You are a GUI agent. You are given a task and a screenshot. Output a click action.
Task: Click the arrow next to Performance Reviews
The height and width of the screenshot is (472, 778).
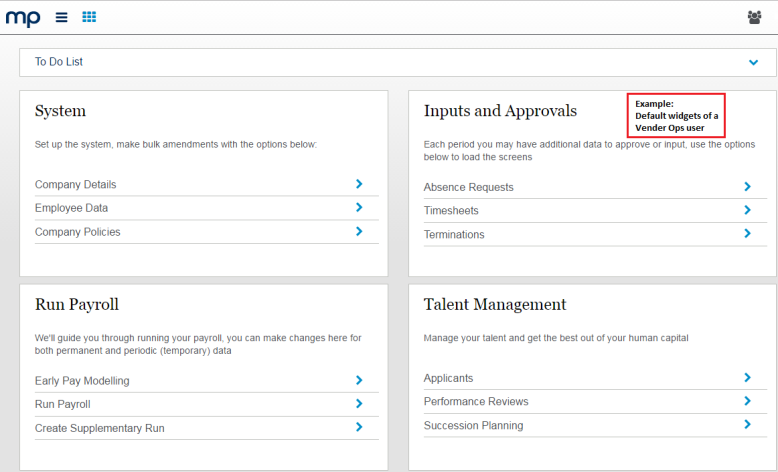747,401
